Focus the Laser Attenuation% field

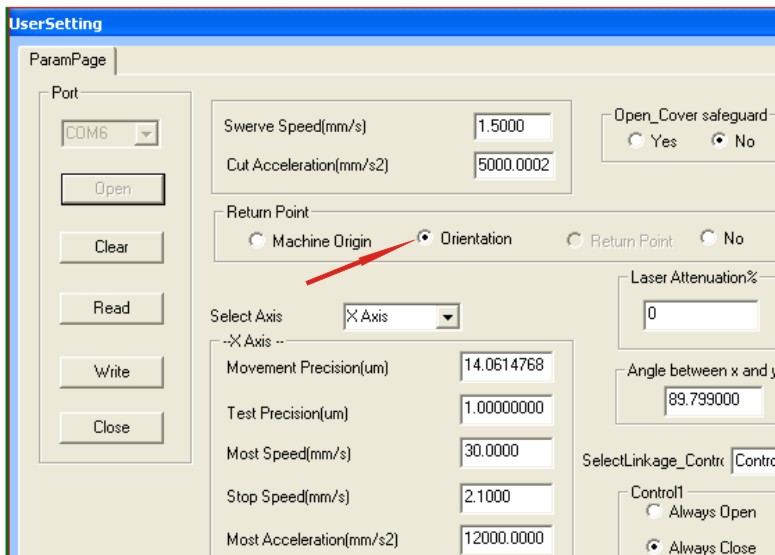pos(700,316)
